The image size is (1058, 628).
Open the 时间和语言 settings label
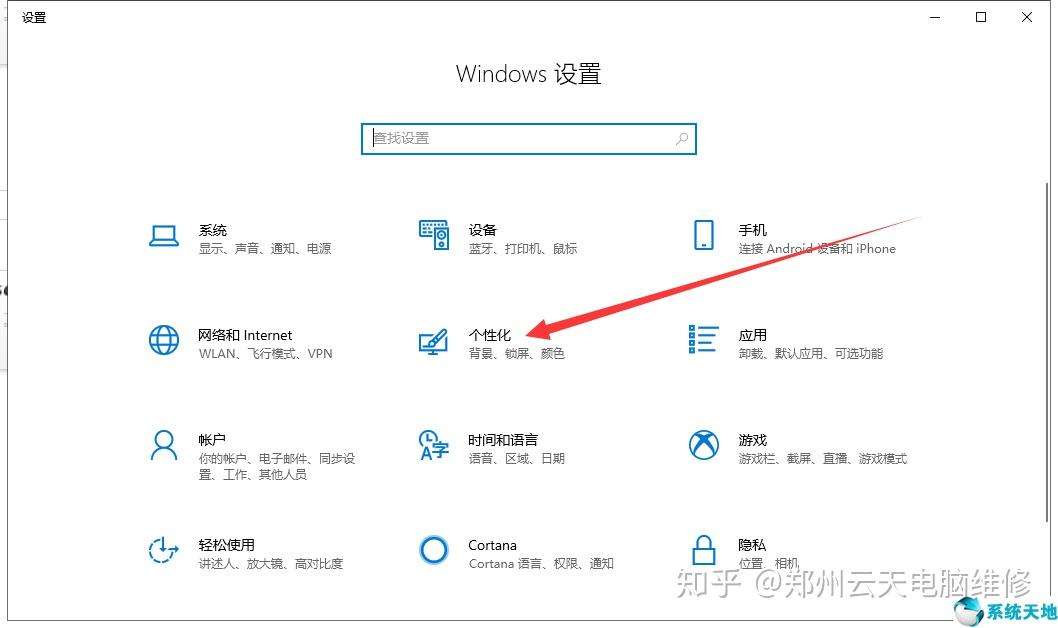[503, 440]
